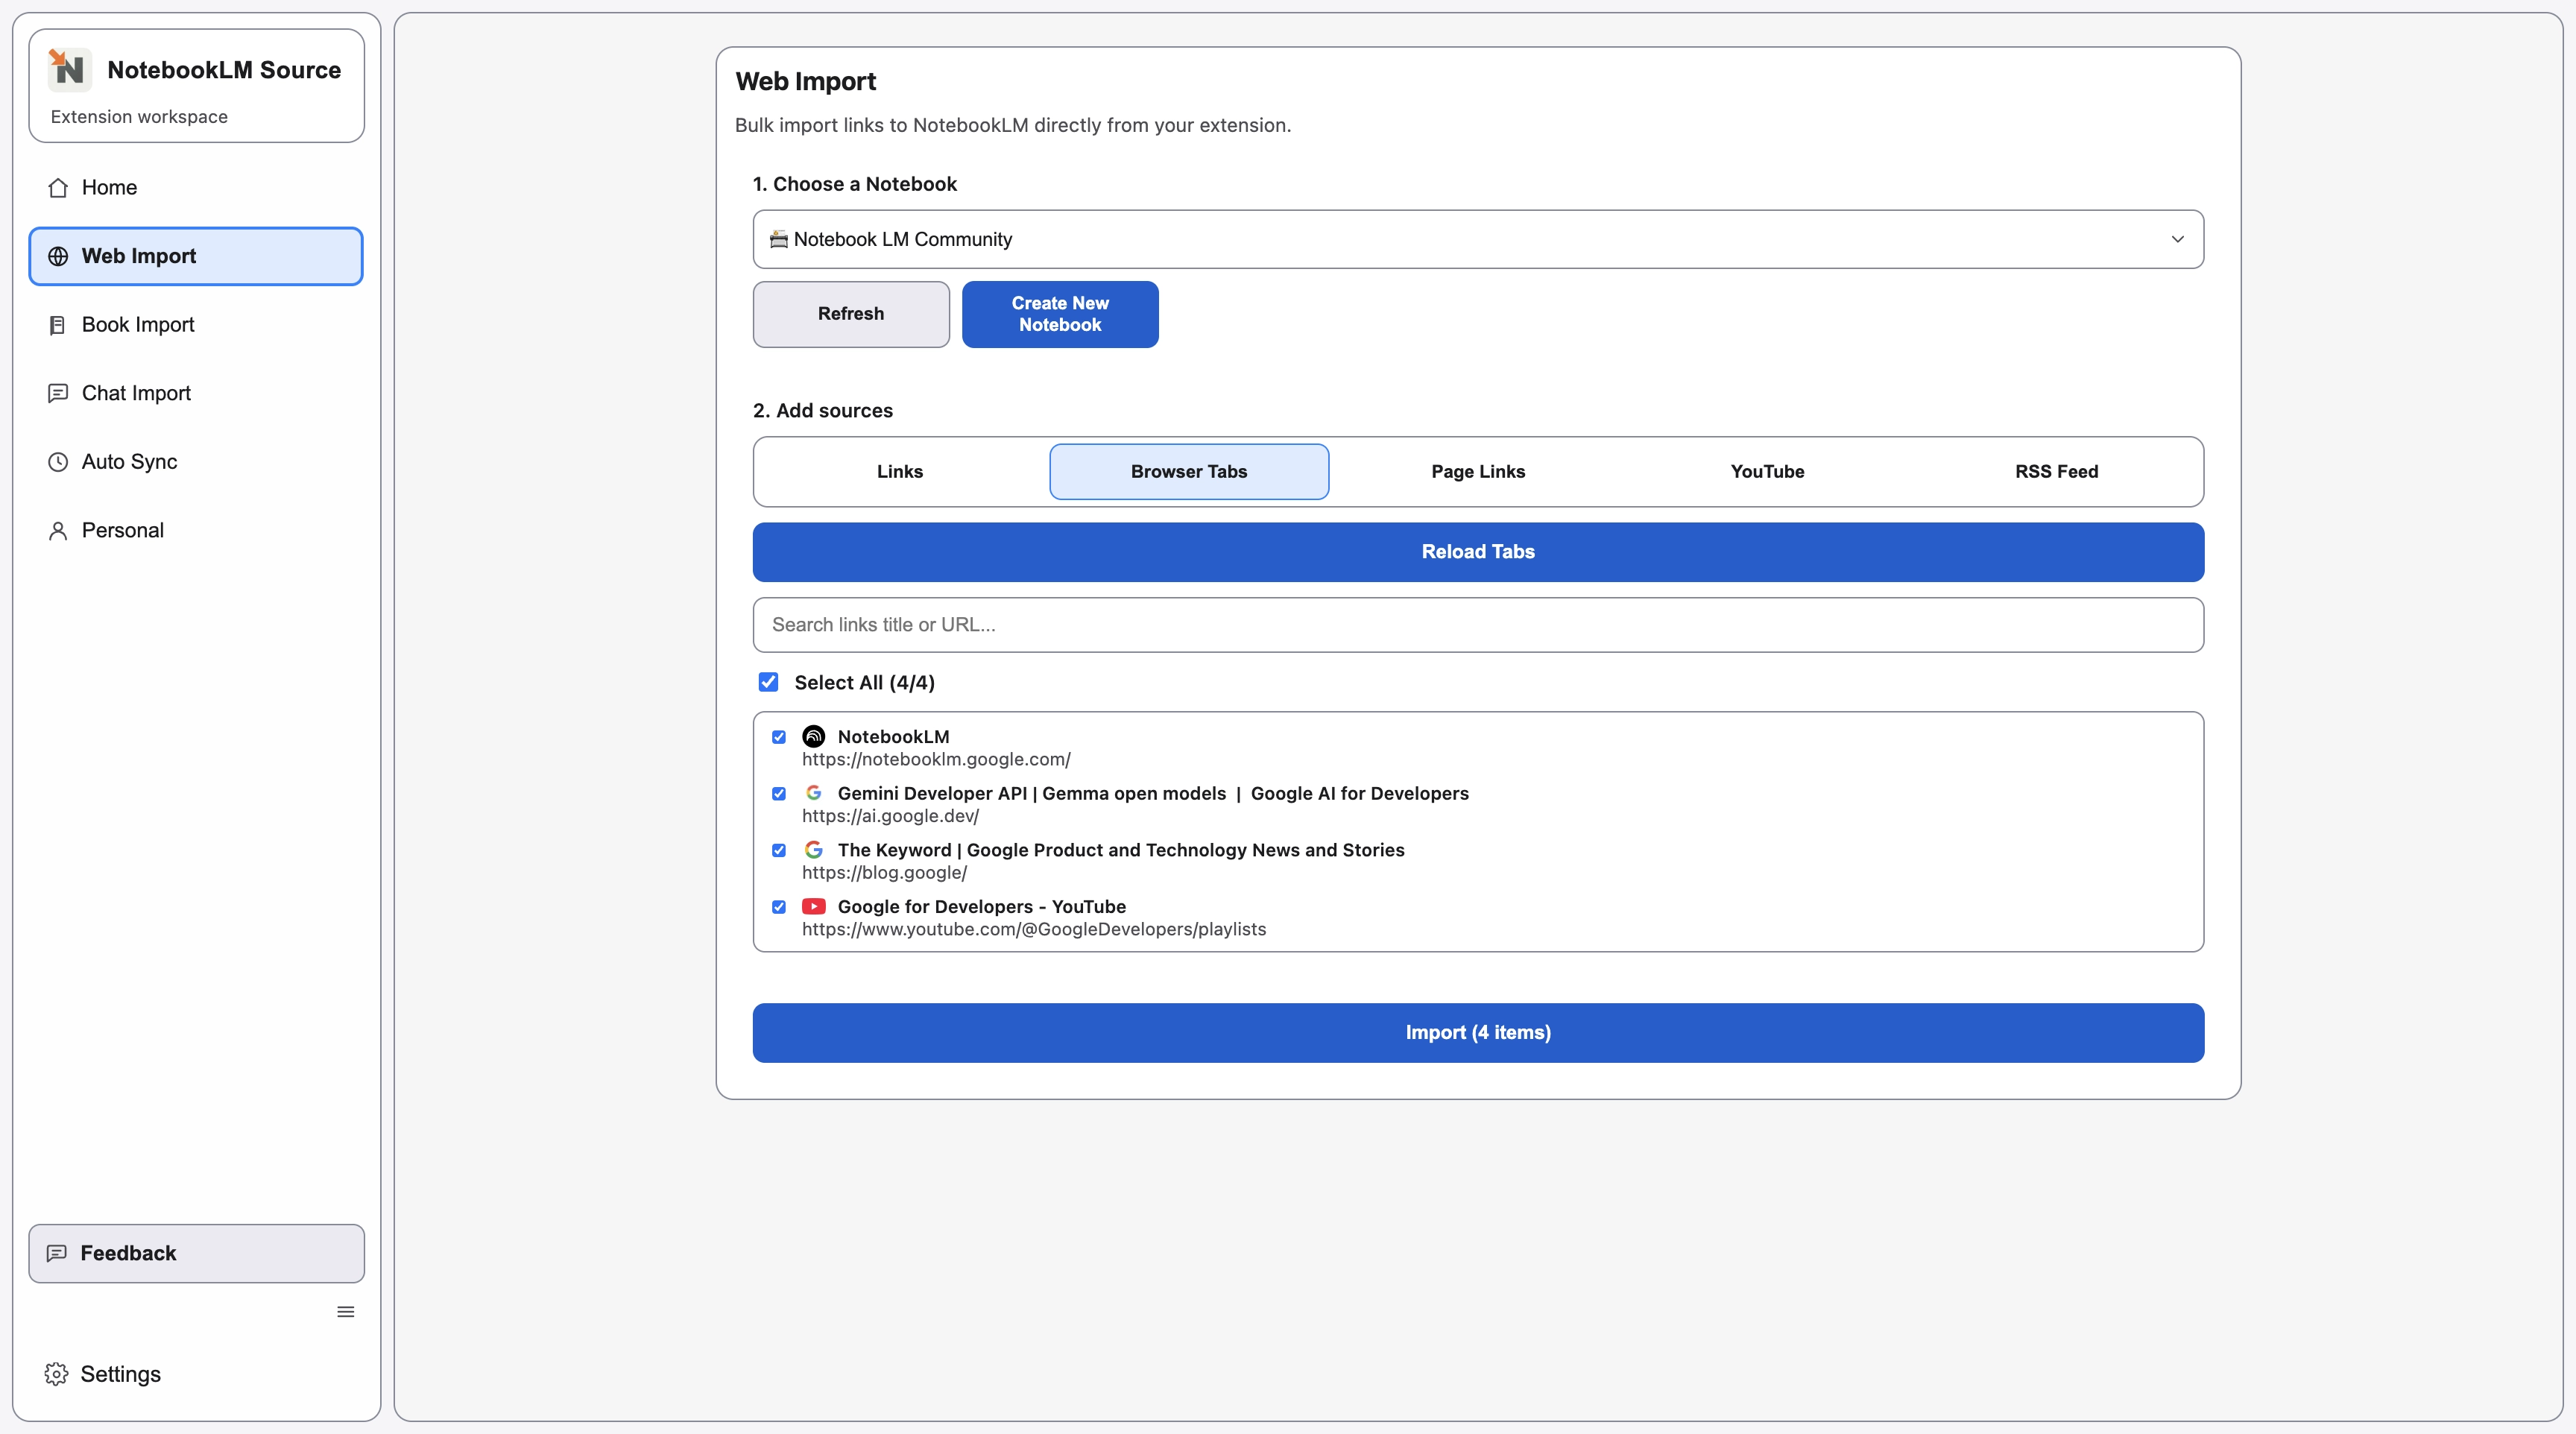Click the search links input field
The height and width of the screenshot is (1434, 2576).
click(1477, 624)
